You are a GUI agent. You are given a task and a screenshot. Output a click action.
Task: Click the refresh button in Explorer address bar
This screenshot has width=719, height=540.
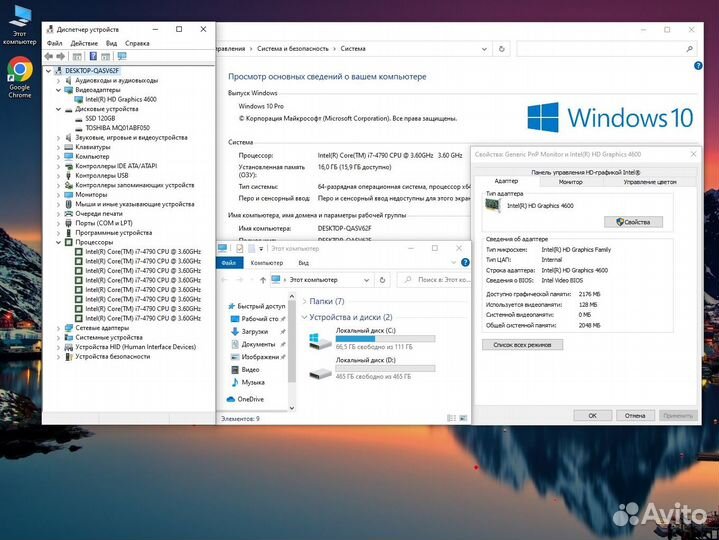(382, 280)
